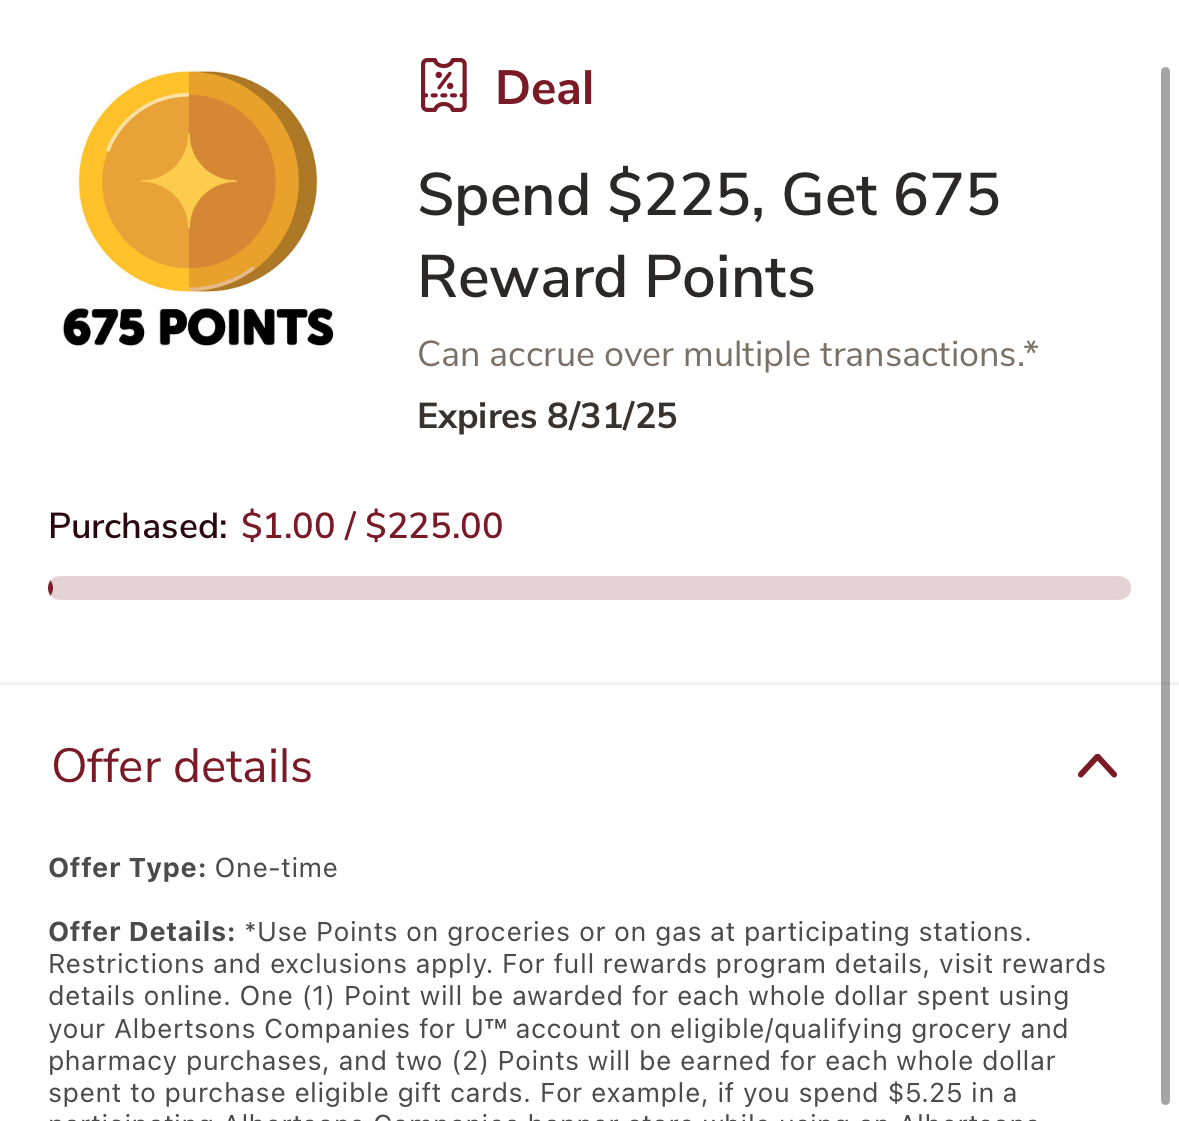Click the "One-time" offer type value

pos(276,868)
